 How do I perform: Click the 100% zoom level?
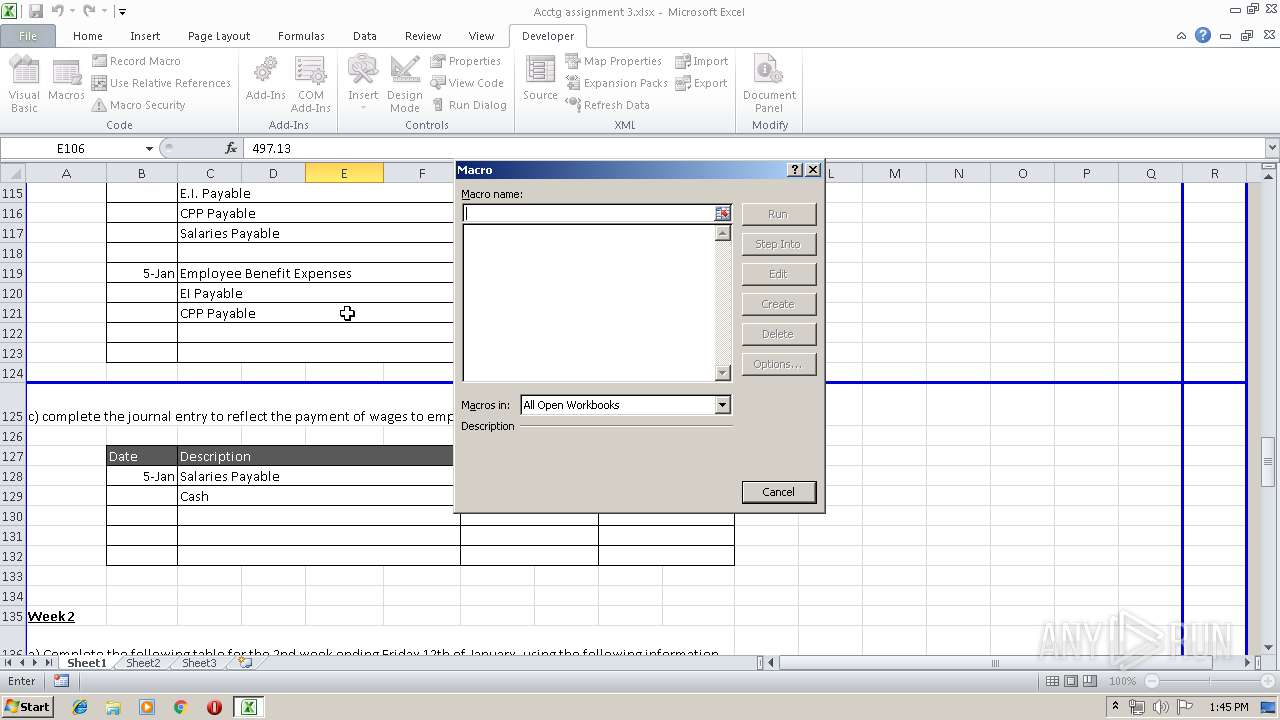pos(1123,681)
